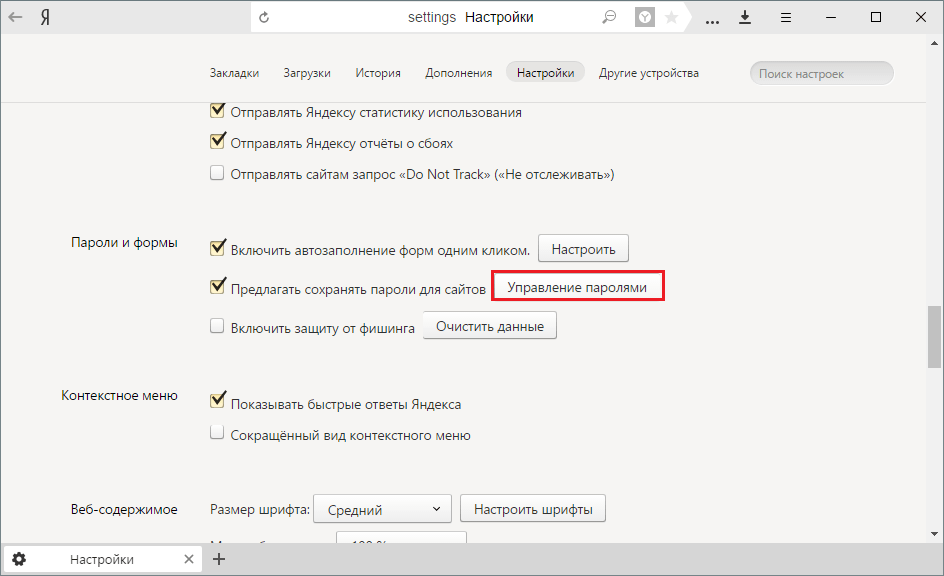Open a new tab with plus button

(220, 559)
